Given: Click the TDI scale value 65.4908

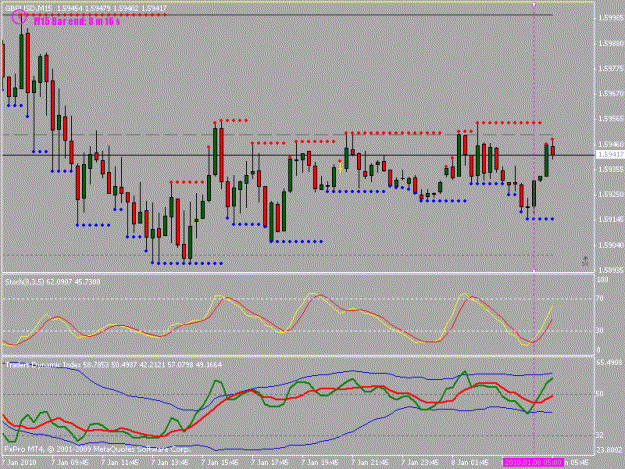Looking at the screenshot, I should [x=609, y=363].
